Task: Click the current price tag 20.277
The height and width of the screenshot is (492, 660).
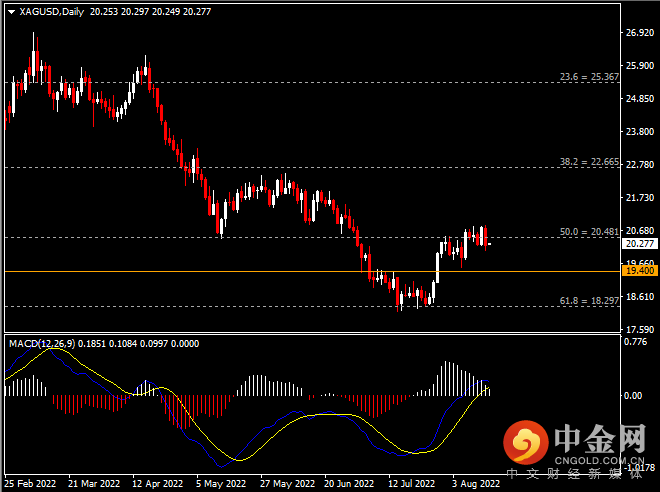Action: 639,244
